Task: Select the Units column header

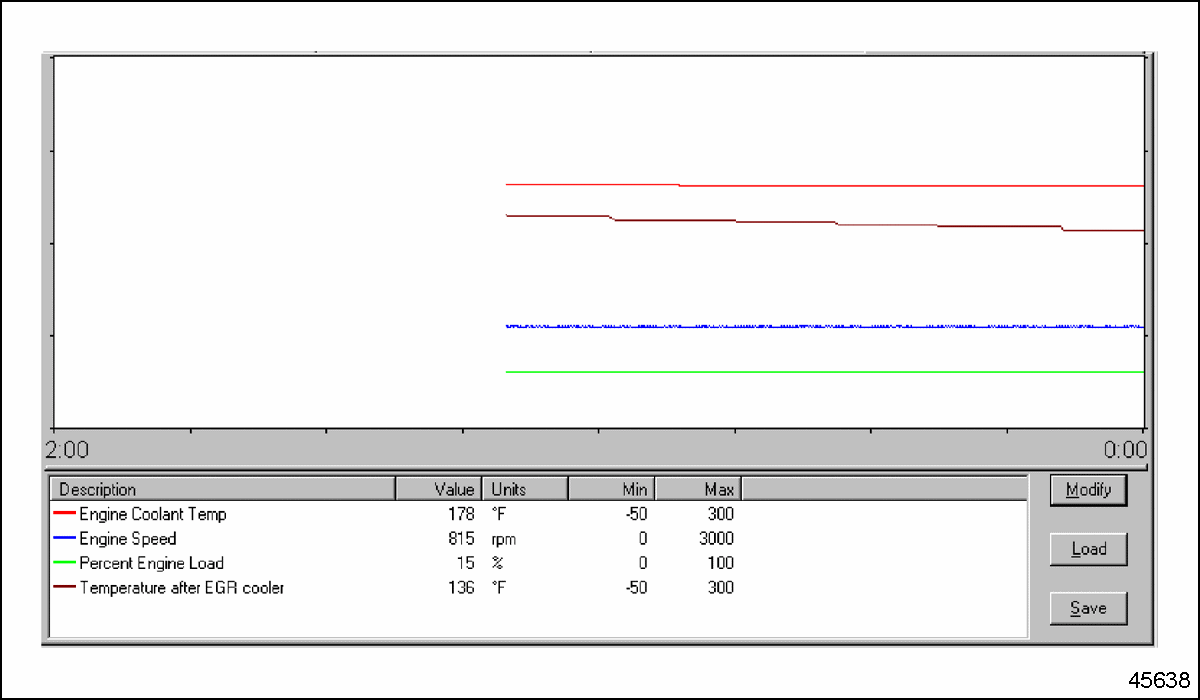Action: (510, 489)
